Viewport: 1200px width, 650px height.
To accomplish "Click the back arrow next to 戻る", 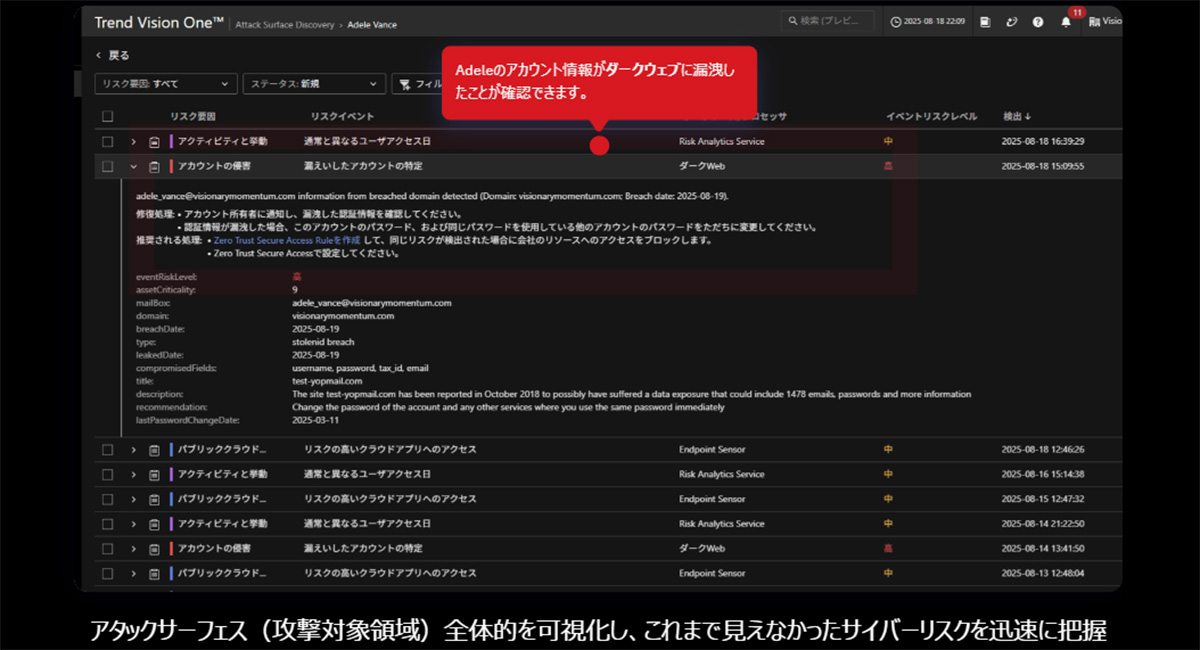I will 99,56.
